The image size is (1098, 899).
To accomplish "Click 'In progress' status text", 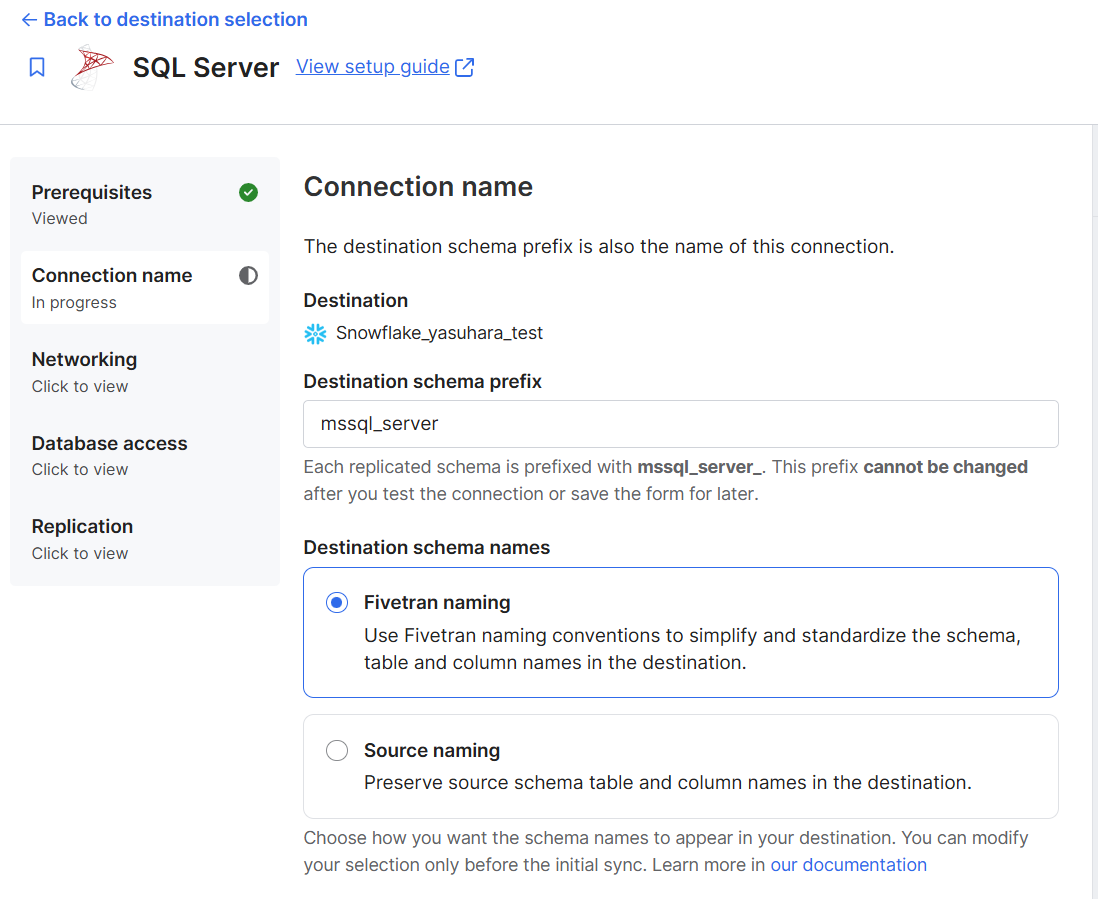I will coord(74,302).
